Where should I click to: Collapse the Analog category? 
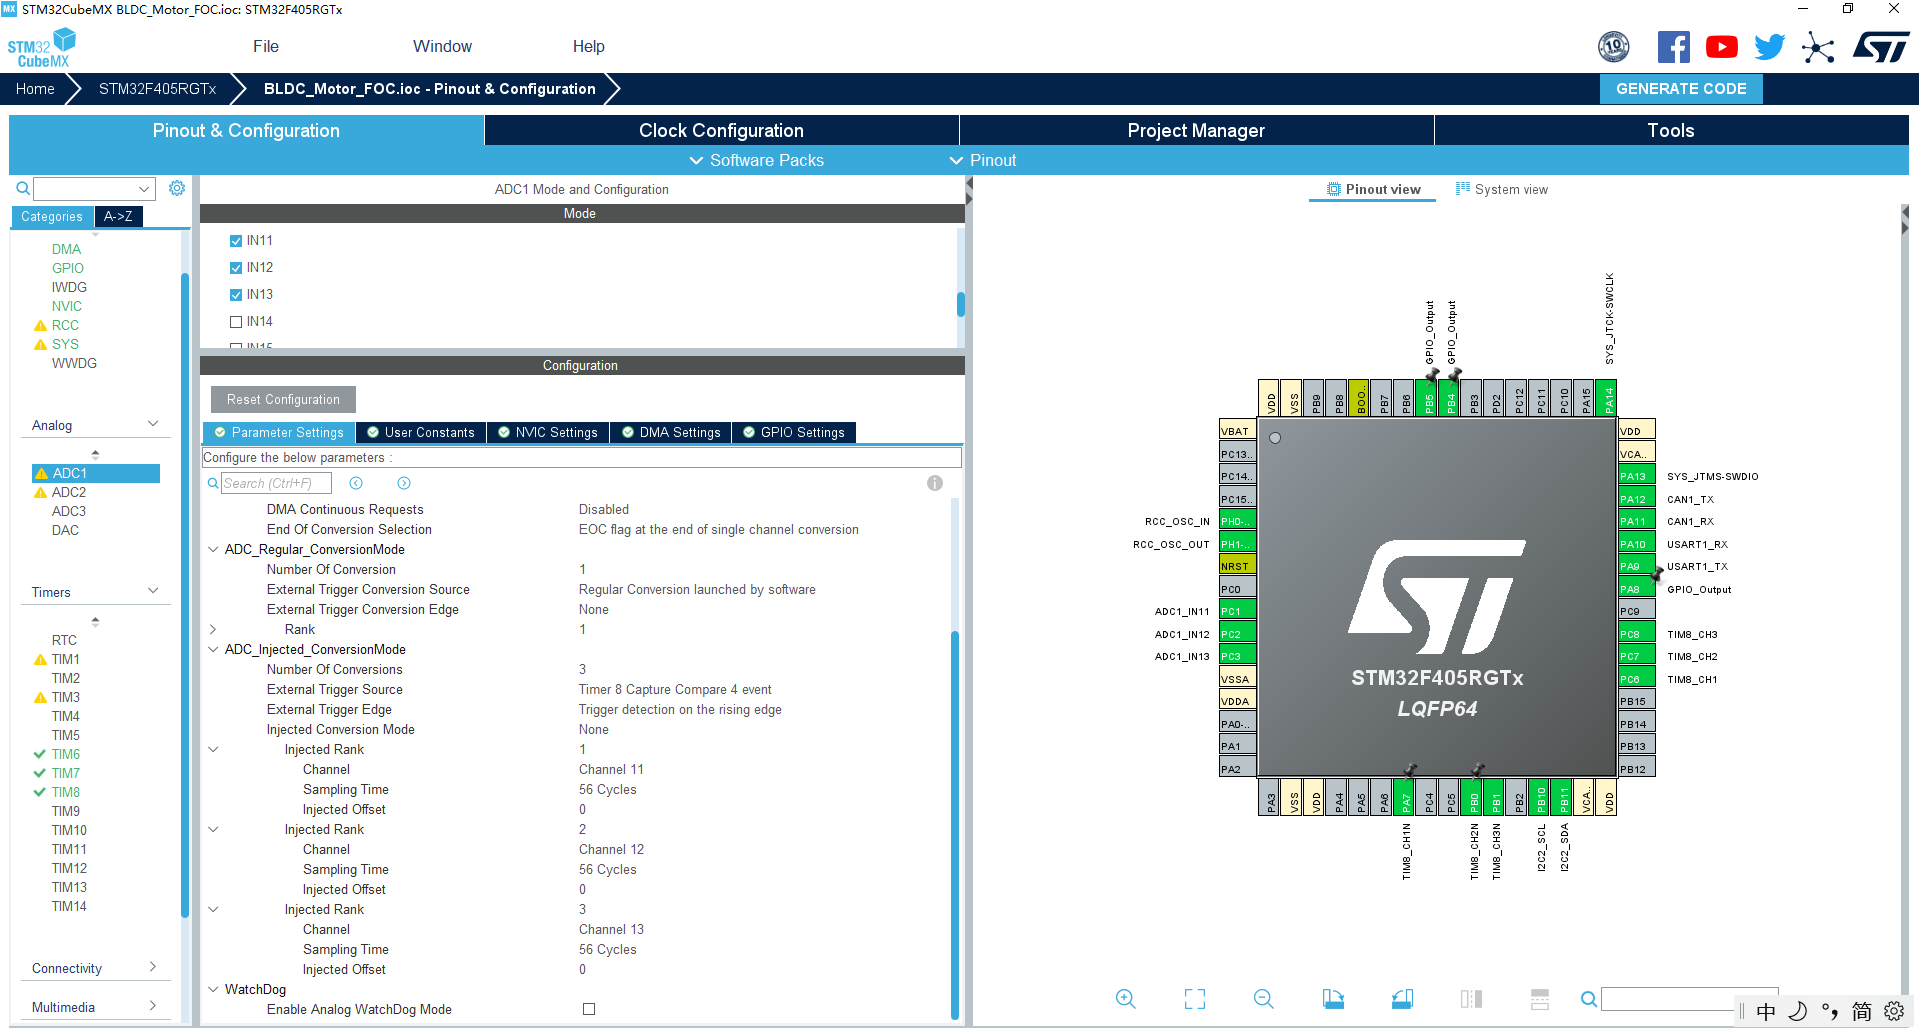(153, 424)
